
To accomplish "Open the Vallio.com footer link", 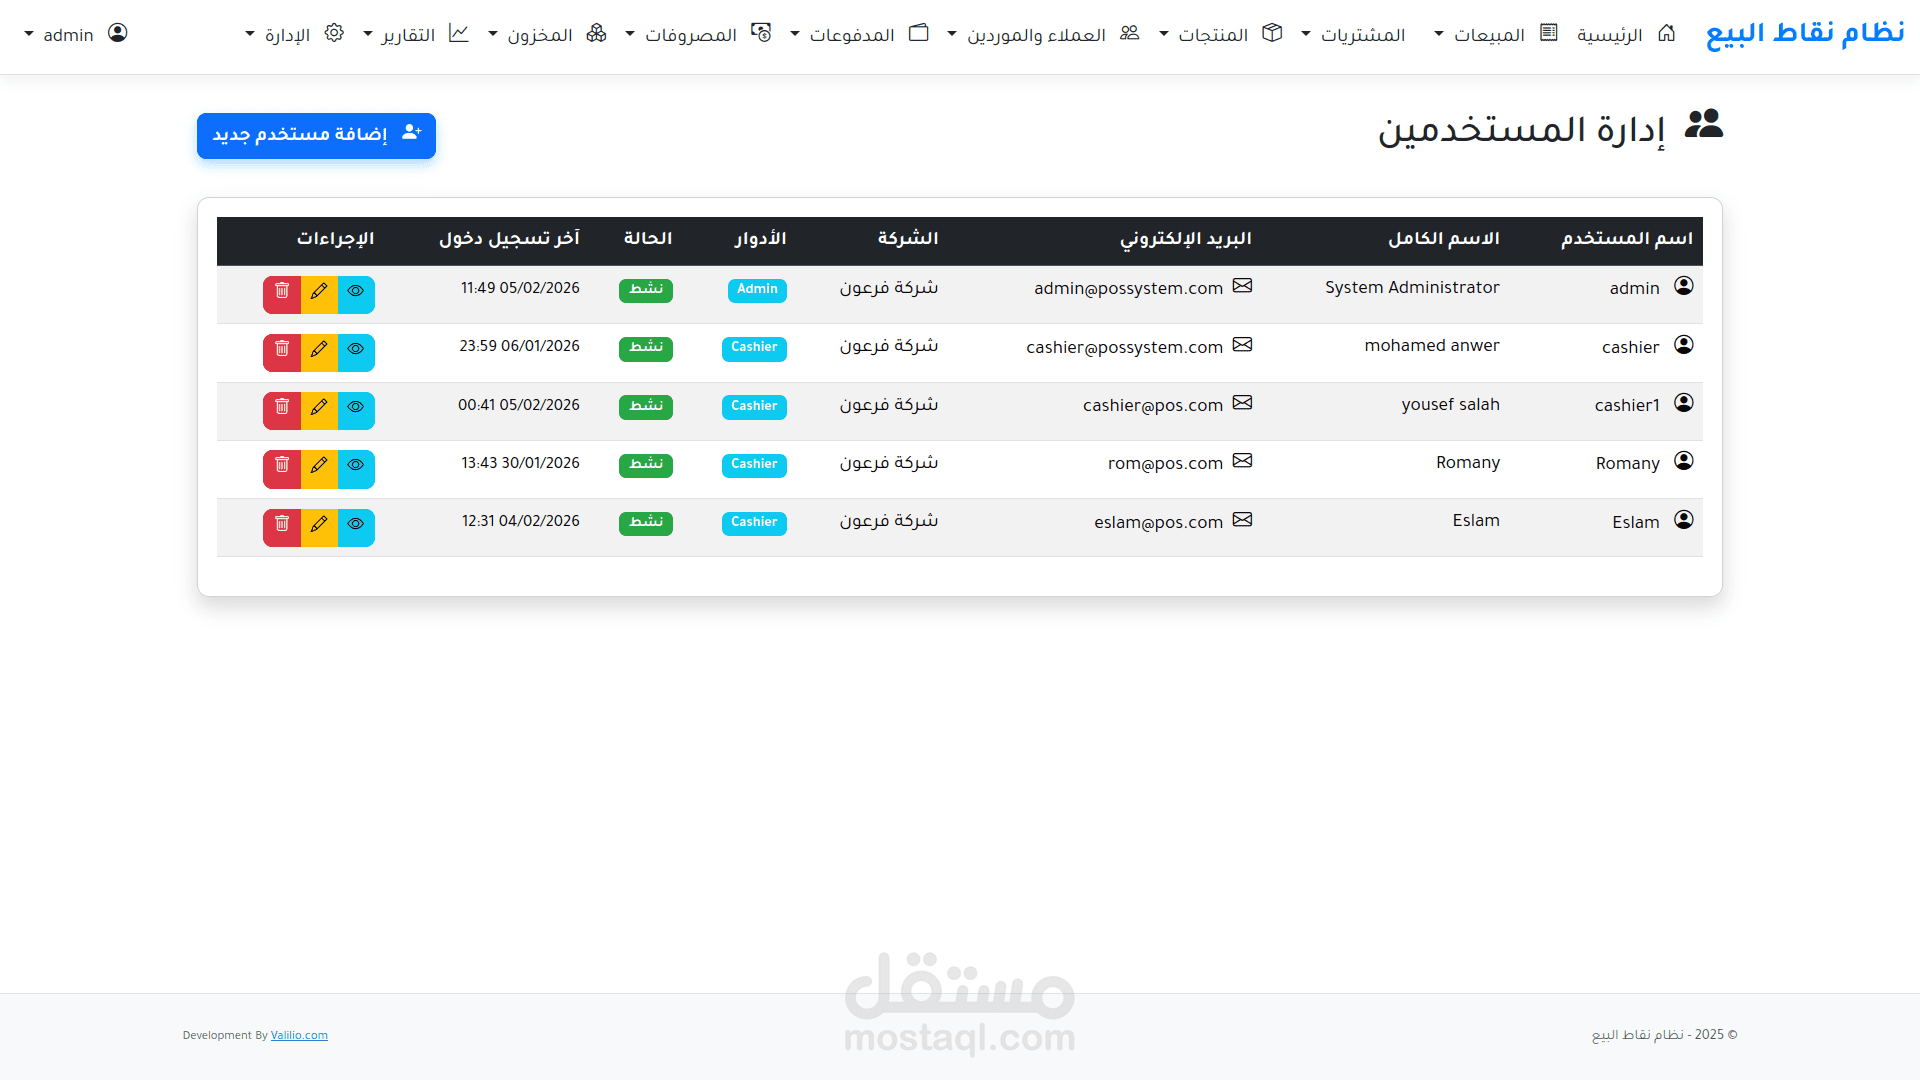I will [299, 1036].
